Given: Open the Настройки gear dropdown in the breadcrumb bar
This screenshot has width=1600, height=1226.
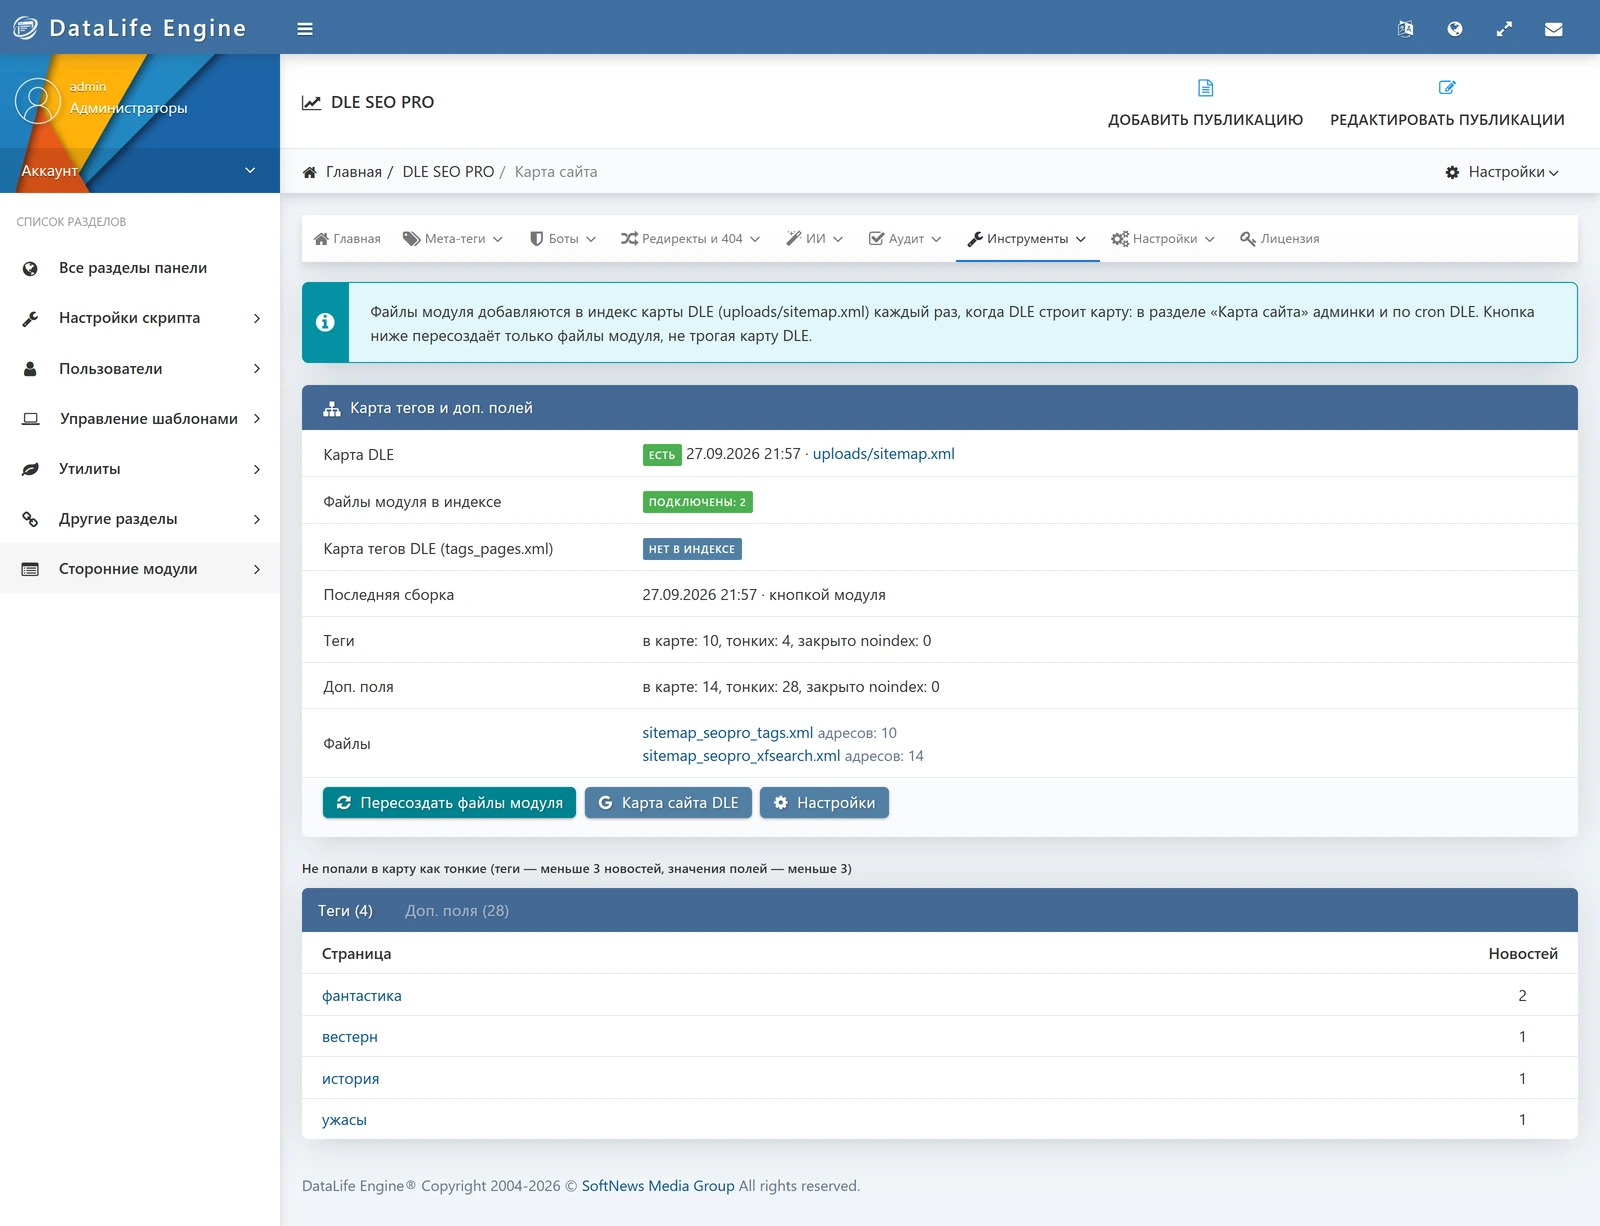Looking at the screenshot, I should (x=1502, y=172).
